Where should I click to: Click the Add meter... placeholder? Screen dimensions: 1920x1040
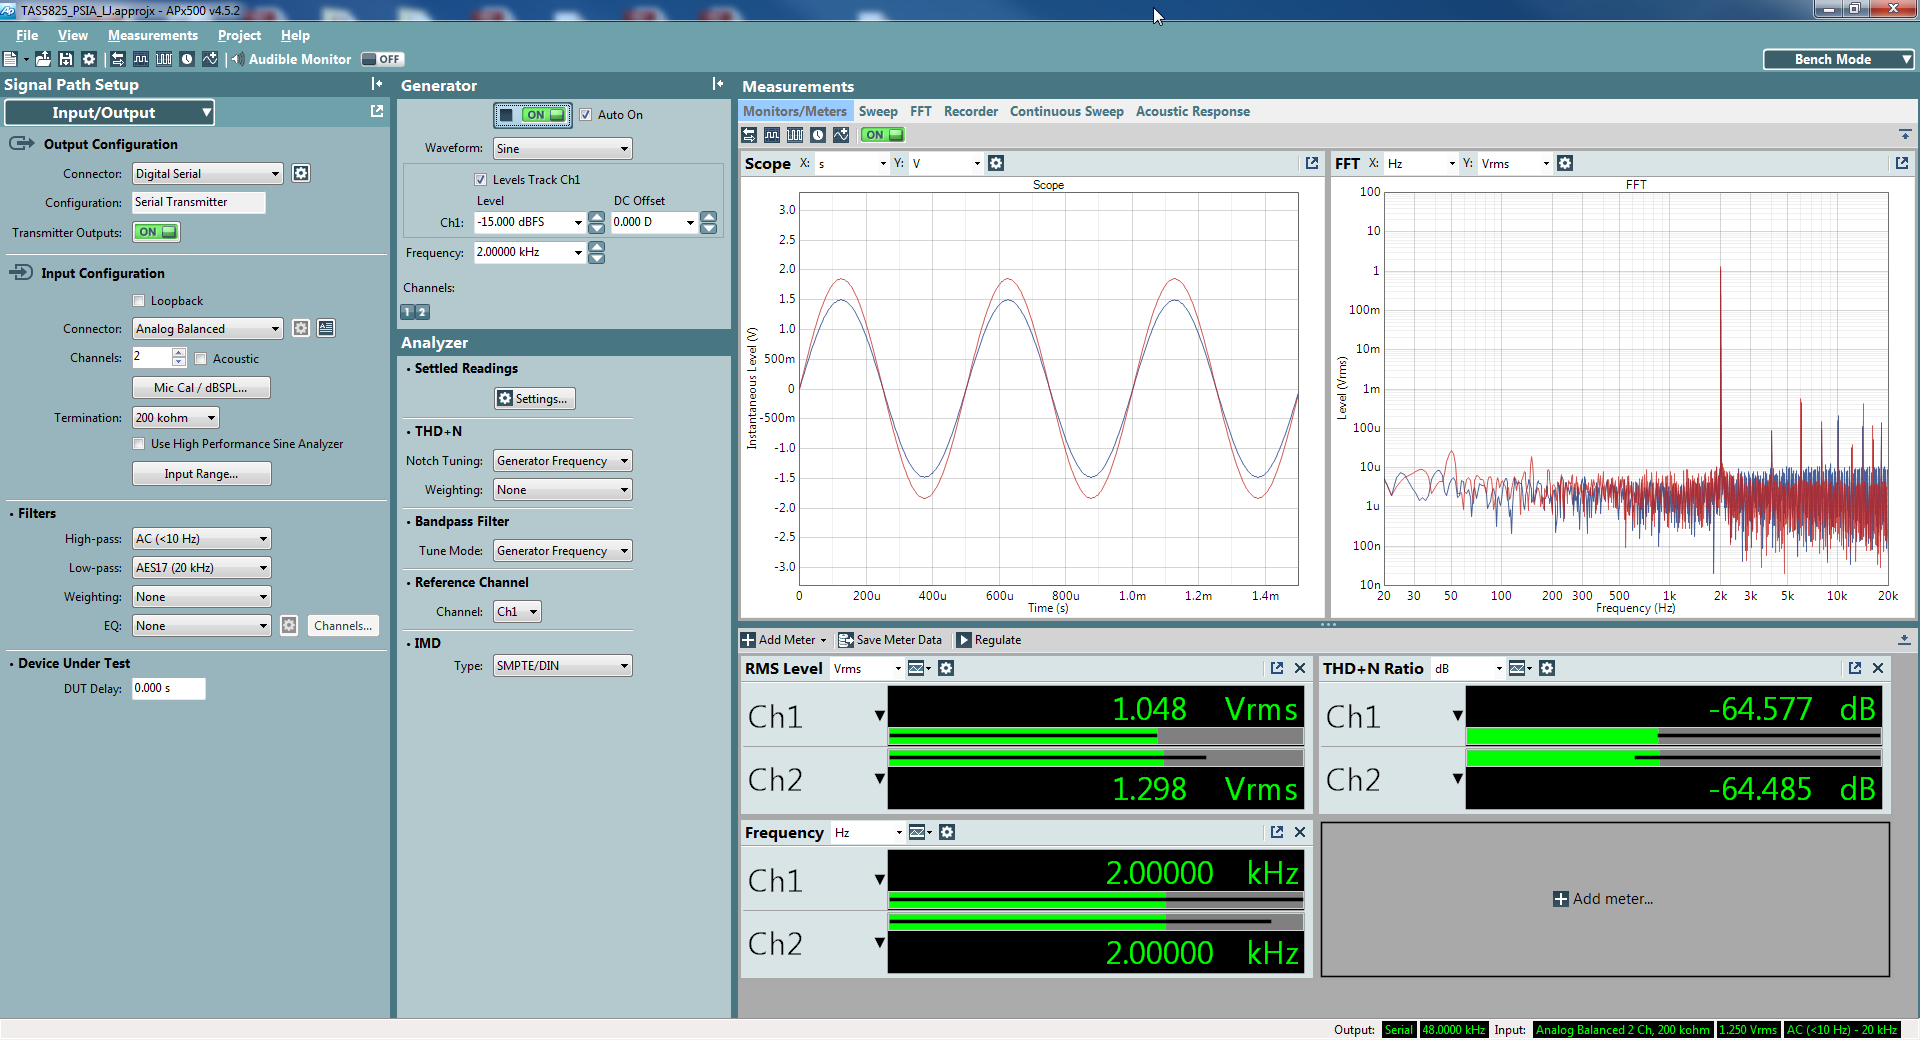1604,899
